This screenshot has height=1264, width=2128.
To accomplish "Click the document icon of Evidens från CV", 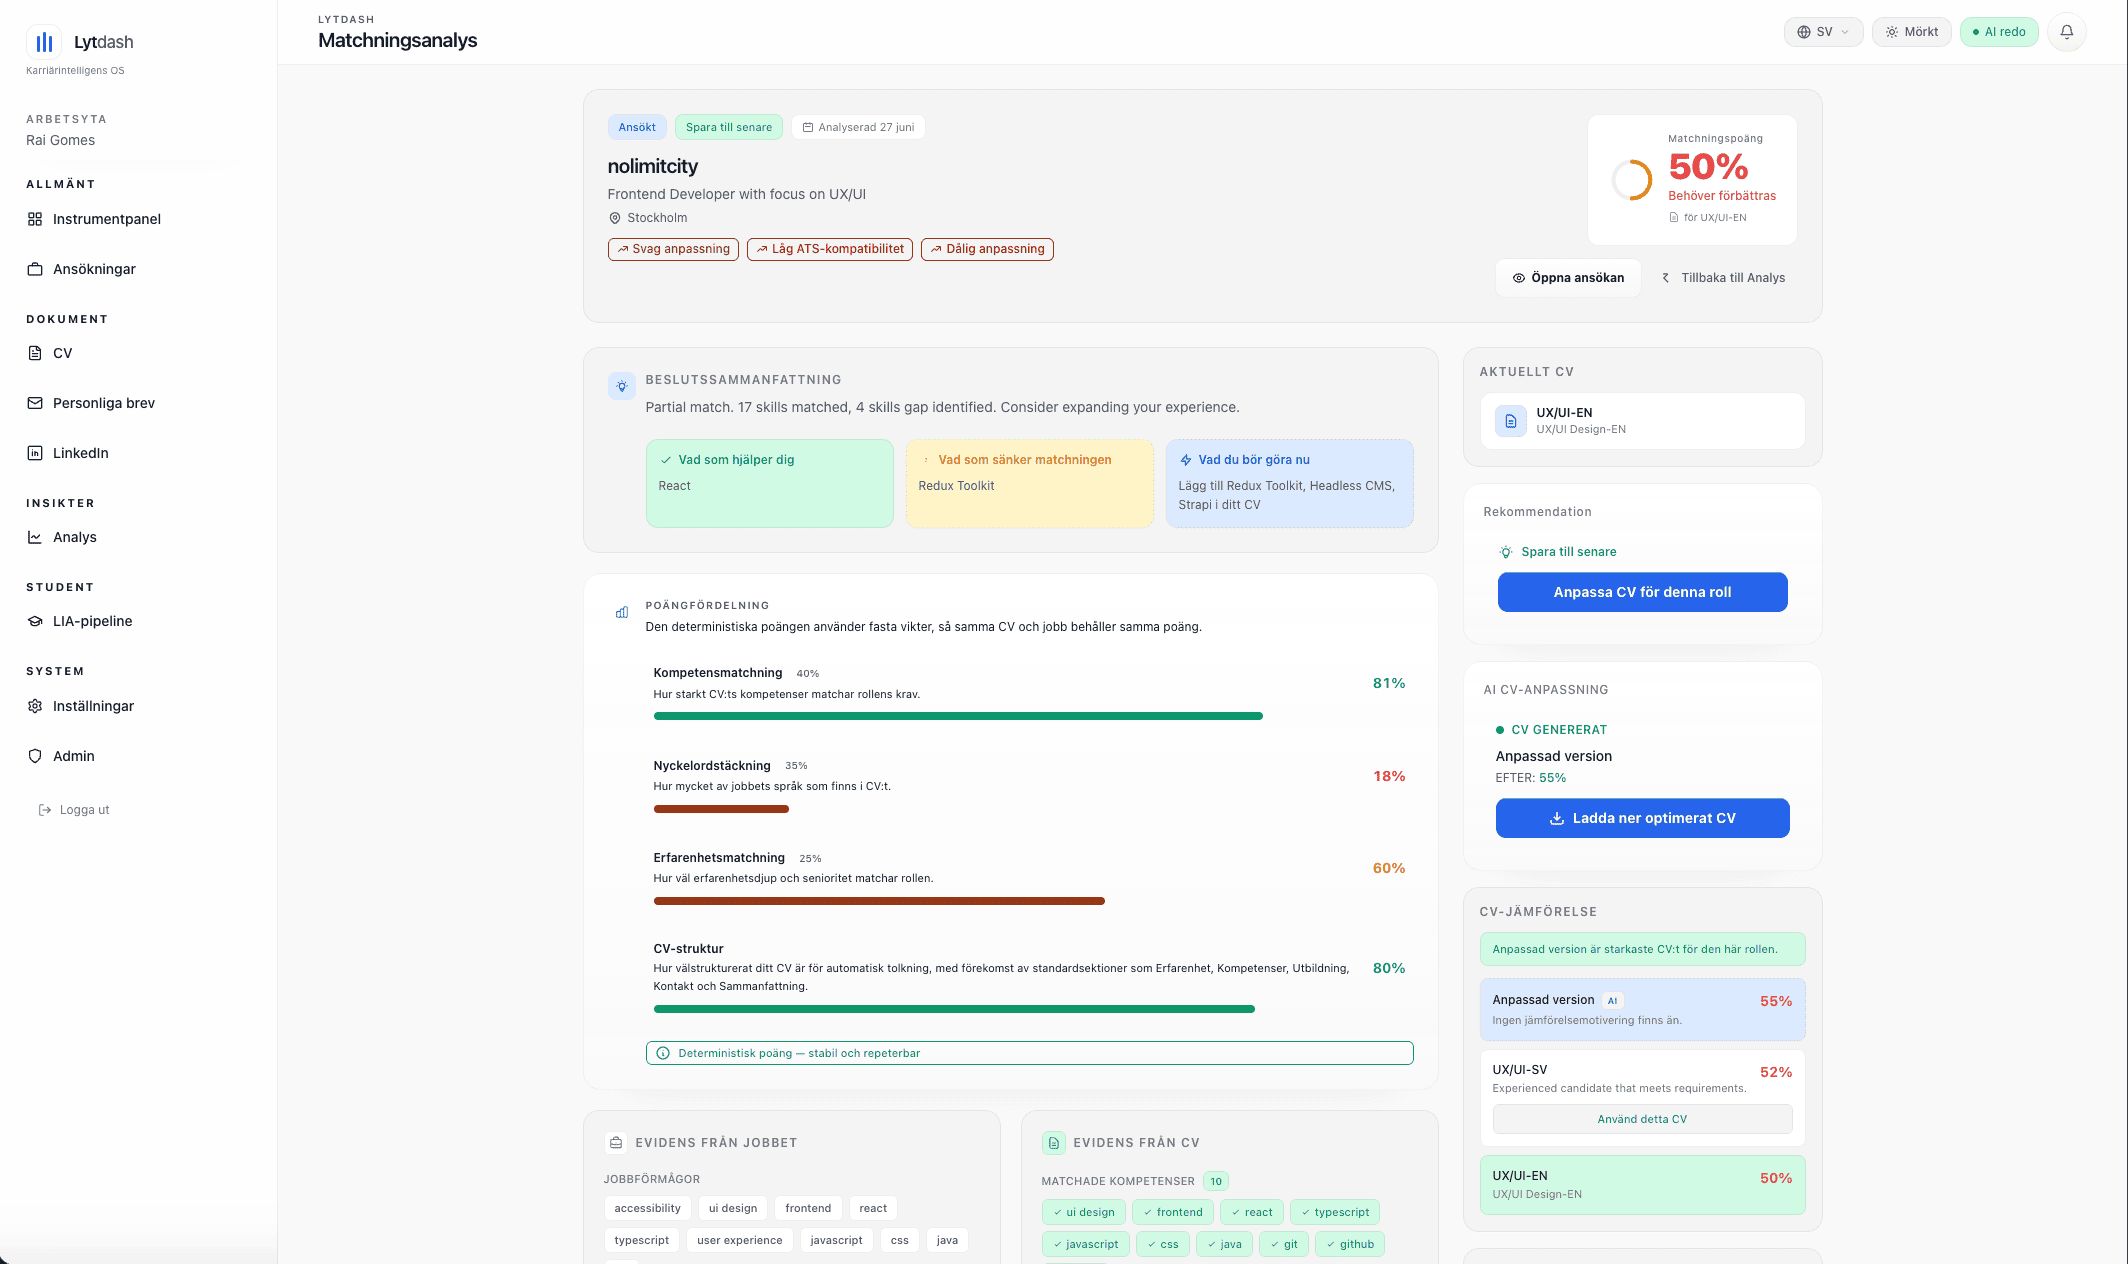I will pos(1054,1143).
